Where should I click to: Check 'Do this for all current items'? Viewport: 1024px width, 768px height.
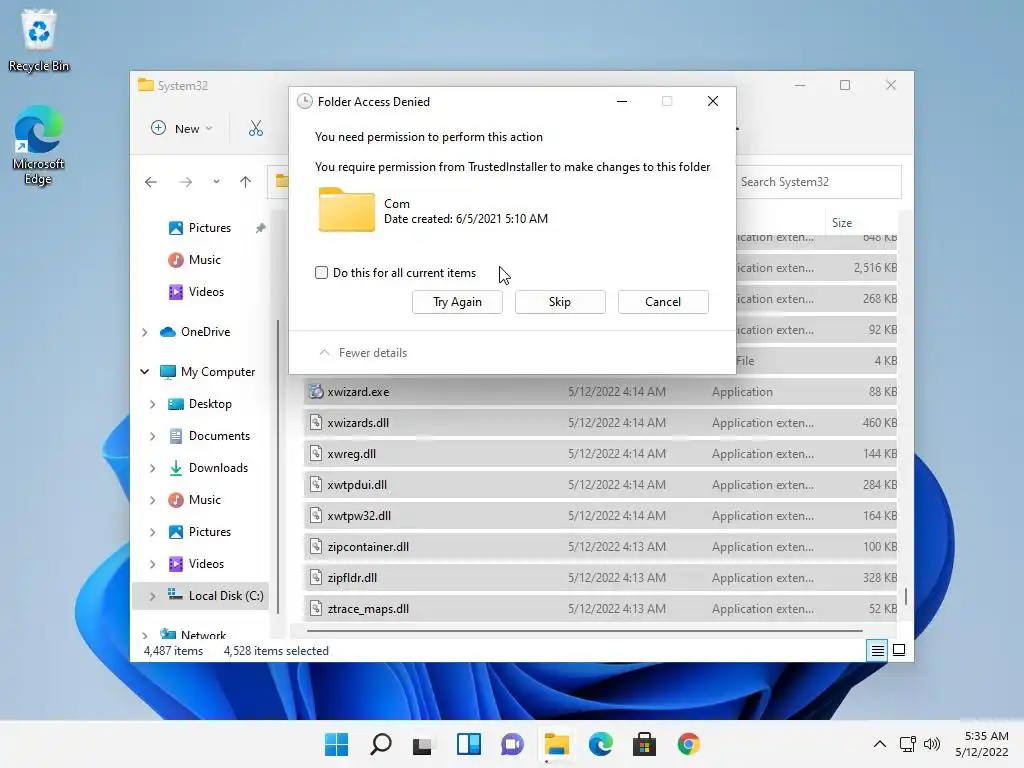tap(321, 273)
